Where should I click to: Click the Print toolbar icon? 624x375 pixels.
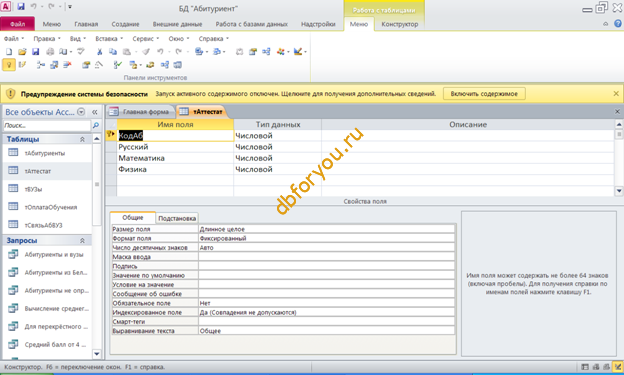pyautogui.click(x=50, y=52)
